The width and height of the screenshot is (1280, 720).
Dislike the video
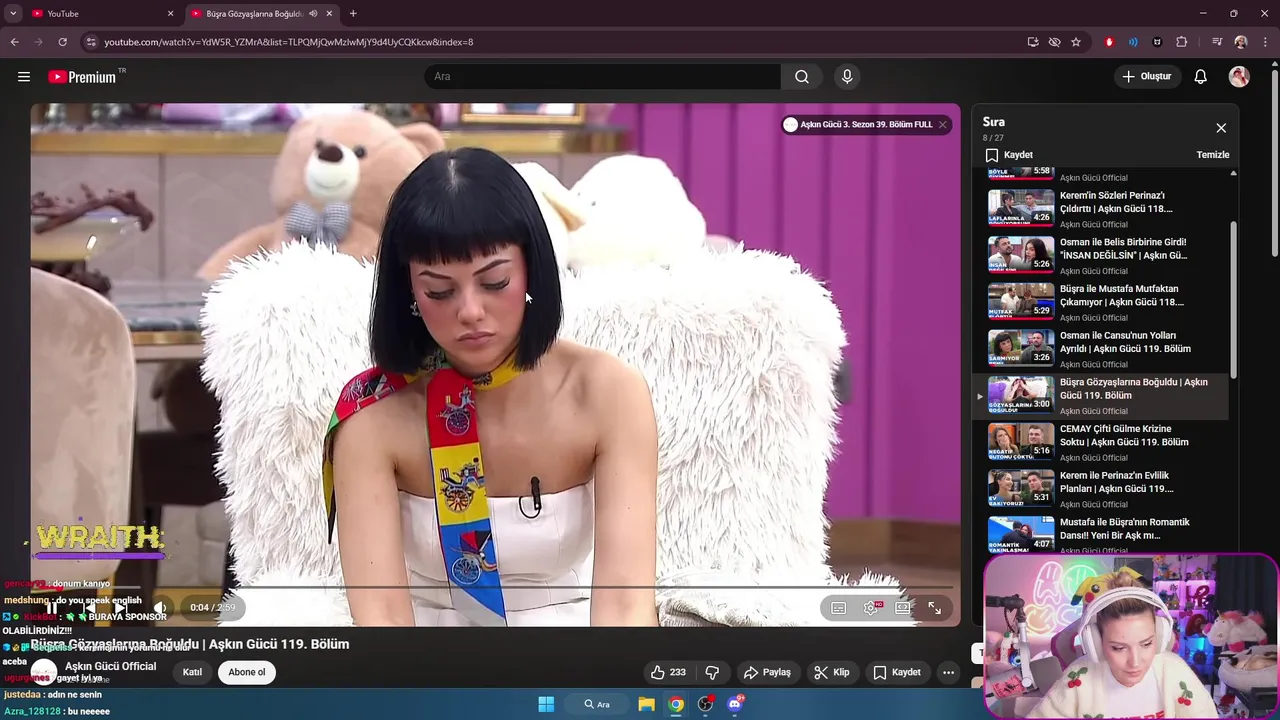[x=712, y=673]
